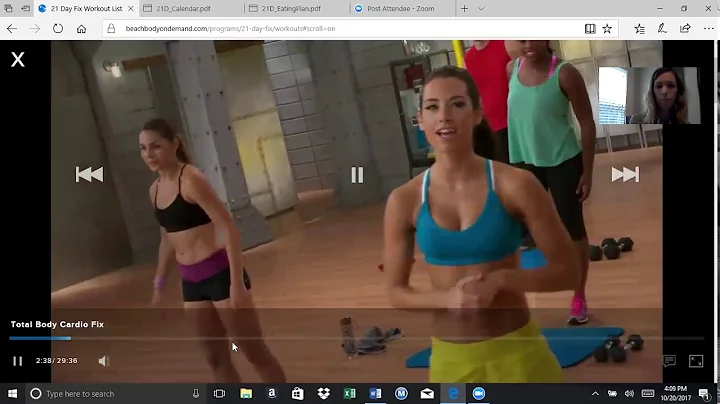The height and width of the screenshot is (404, 720).
Task: Toggle closed captions in the video player
Action: (x=669, y=361)
